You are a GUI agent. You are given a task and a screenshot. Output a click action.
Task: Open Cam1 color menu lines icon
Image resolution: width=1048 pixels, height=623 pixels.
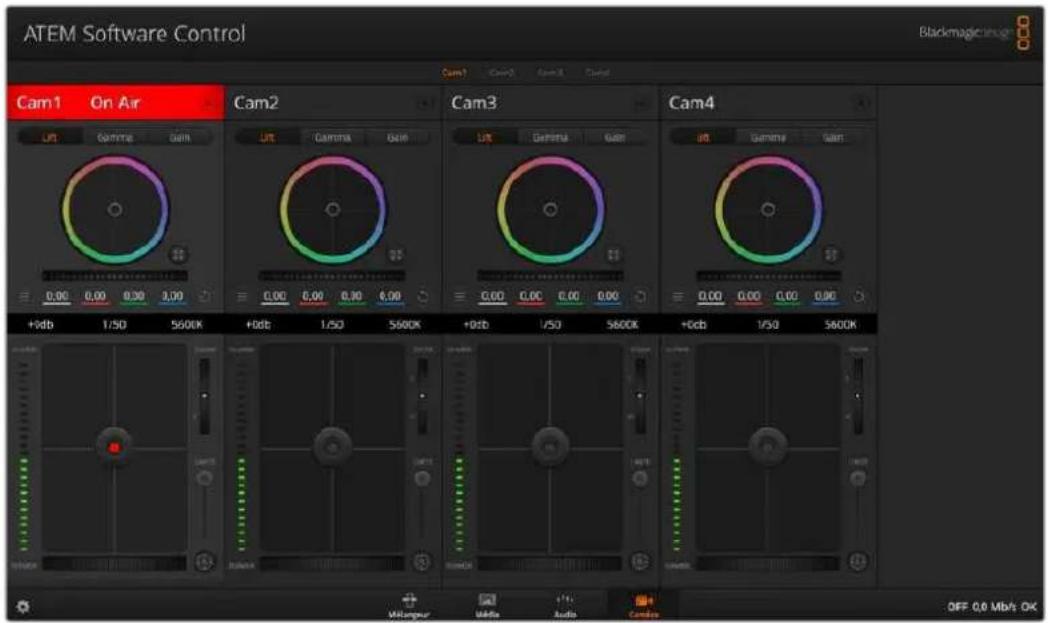coord(24,296)
